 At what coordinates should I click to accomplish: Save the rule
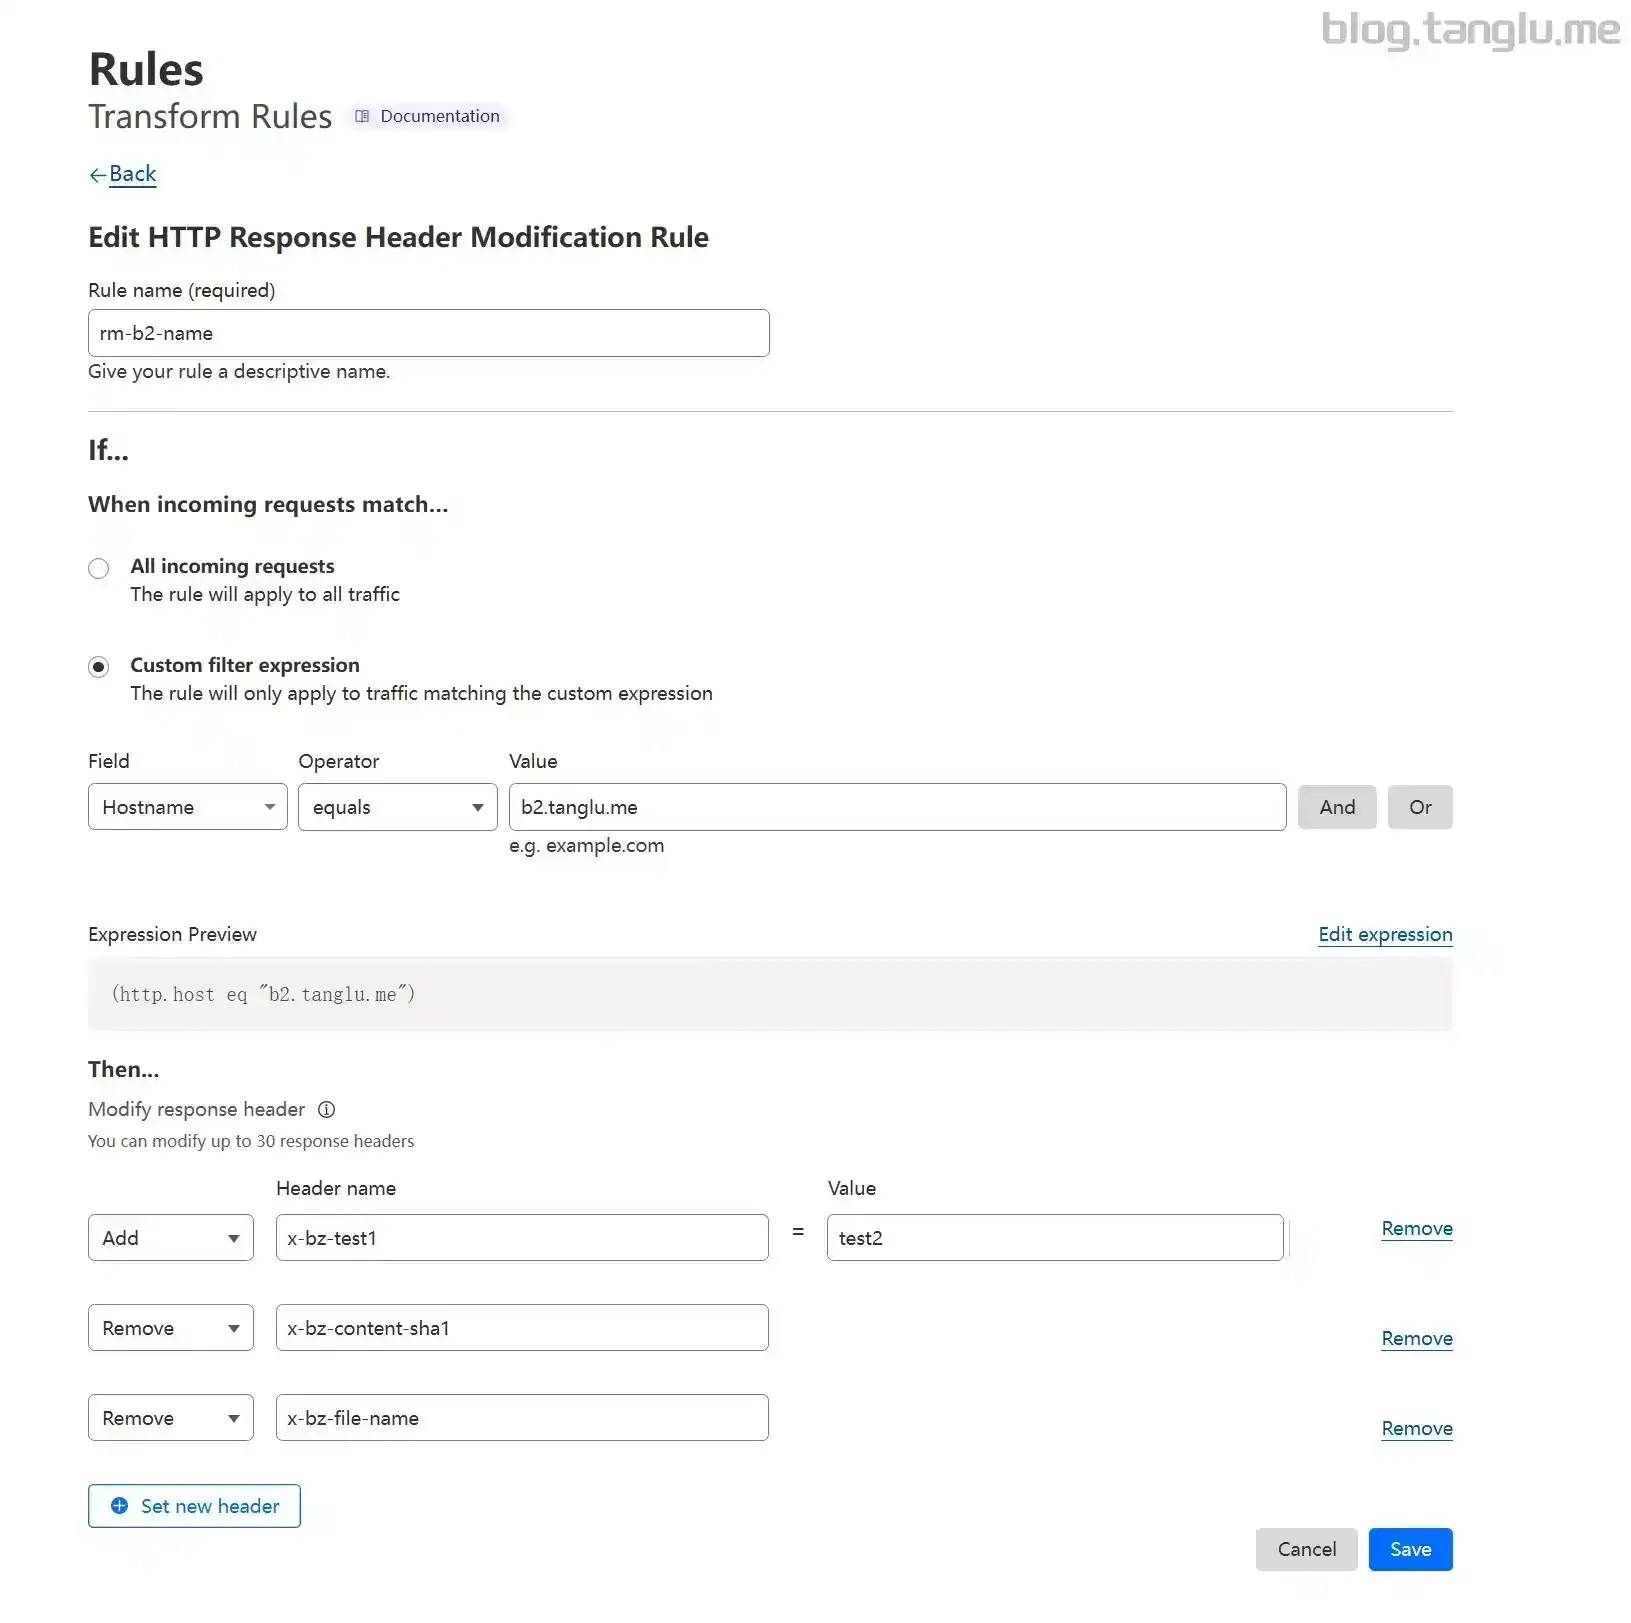pyautogui.click(x=1410, y=1549)
